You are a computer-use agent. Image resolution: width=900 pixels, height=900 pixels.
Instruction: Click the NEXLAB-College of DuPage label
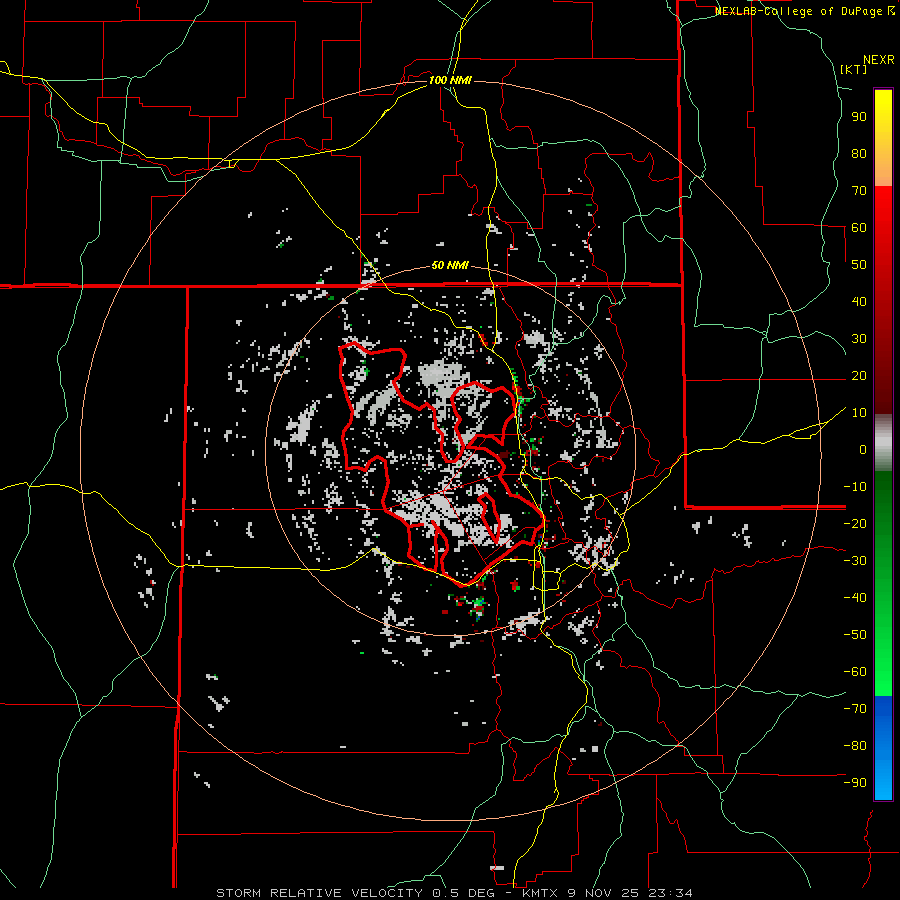tap(799, 11)
